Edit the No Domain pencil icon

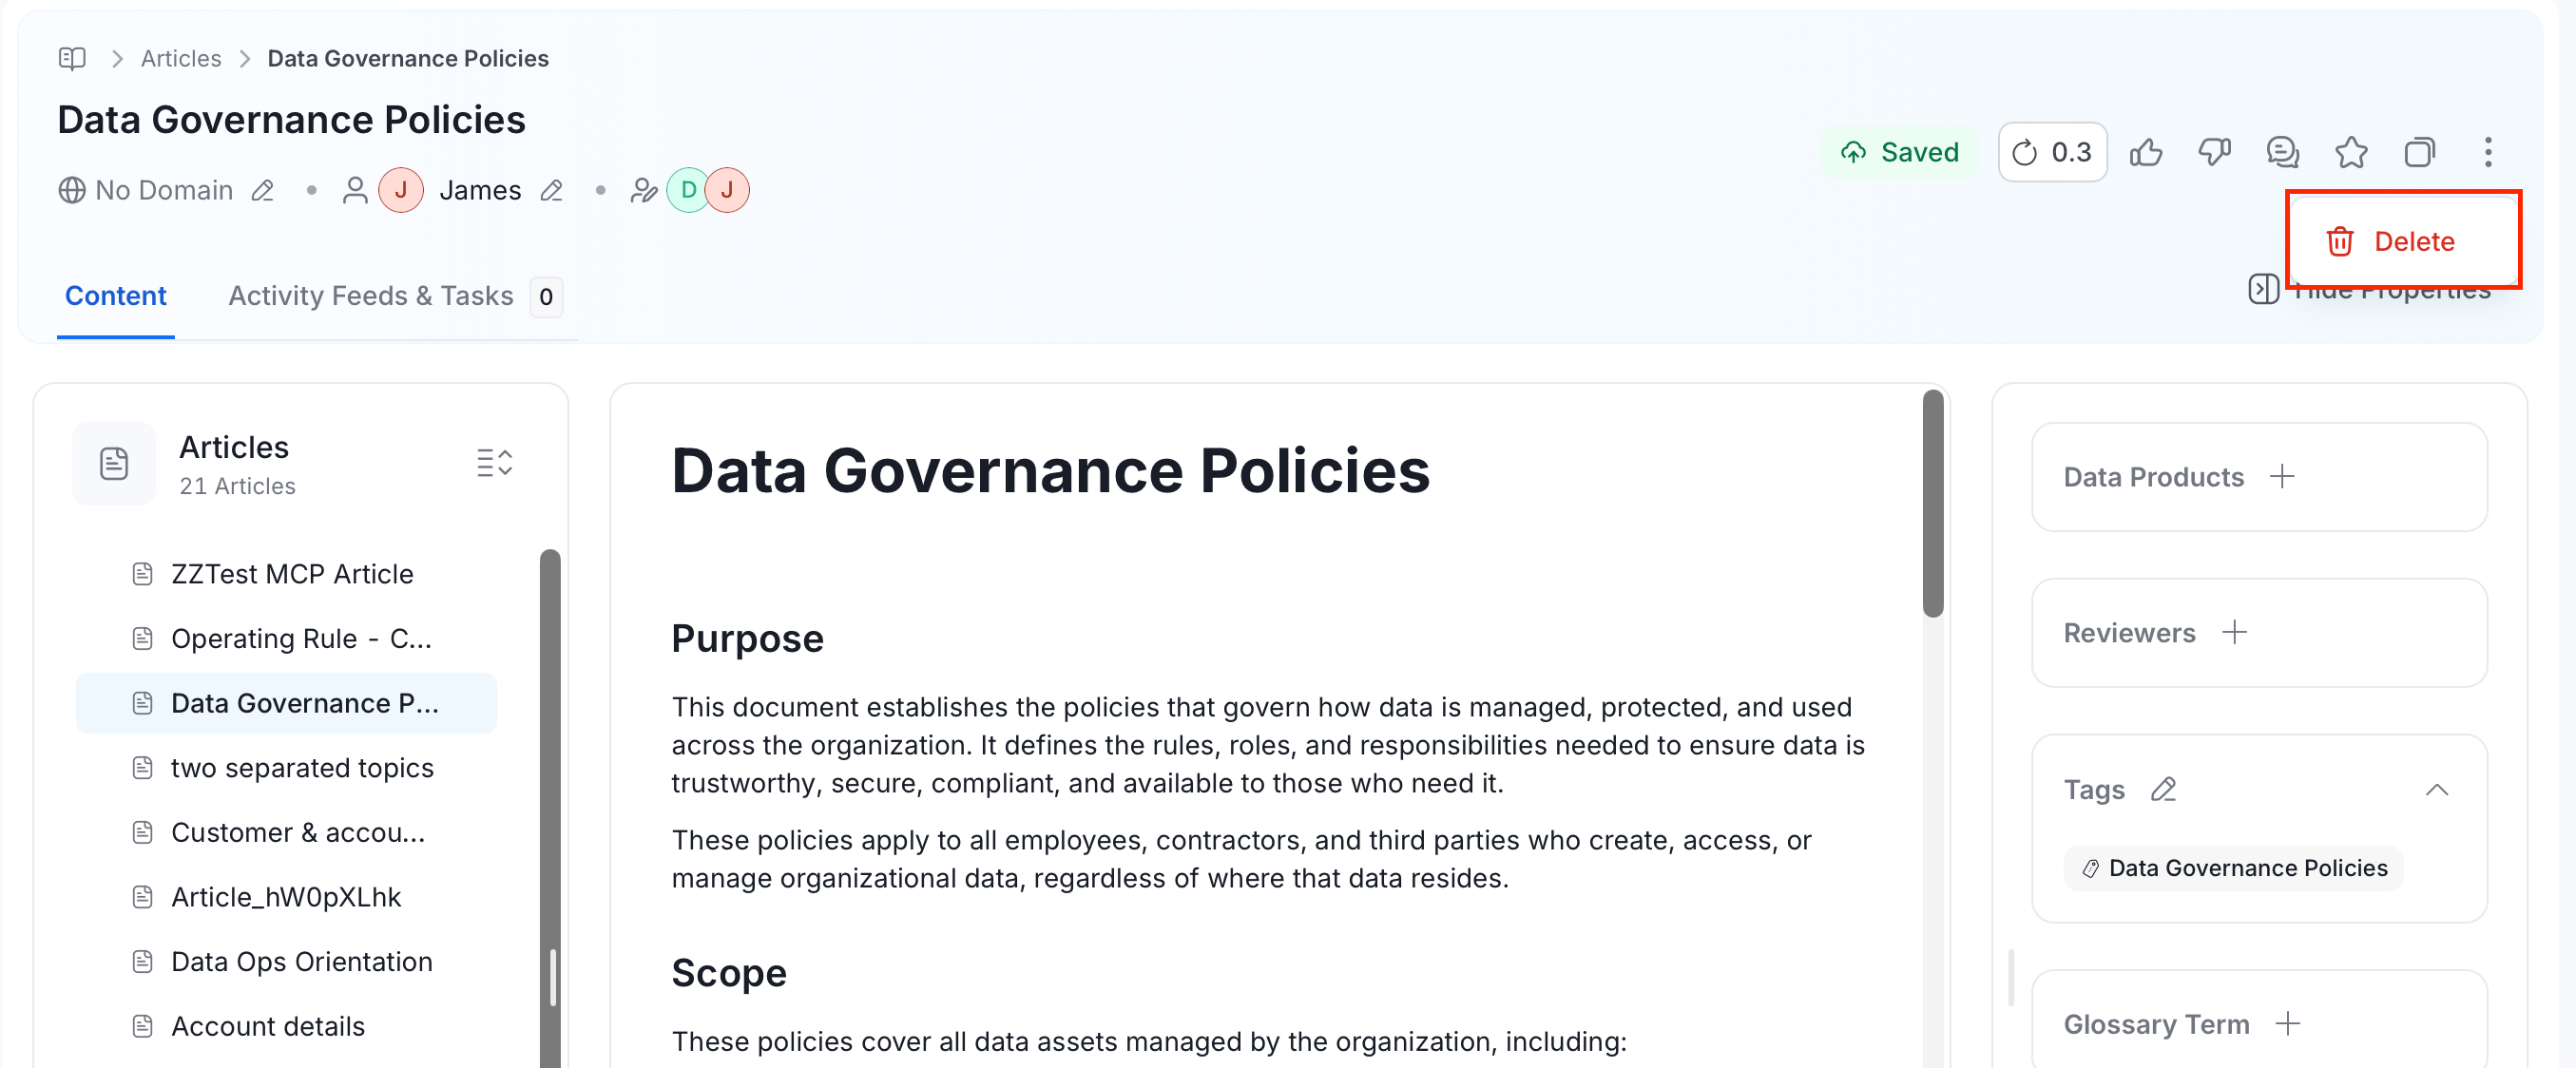[263, 190]
